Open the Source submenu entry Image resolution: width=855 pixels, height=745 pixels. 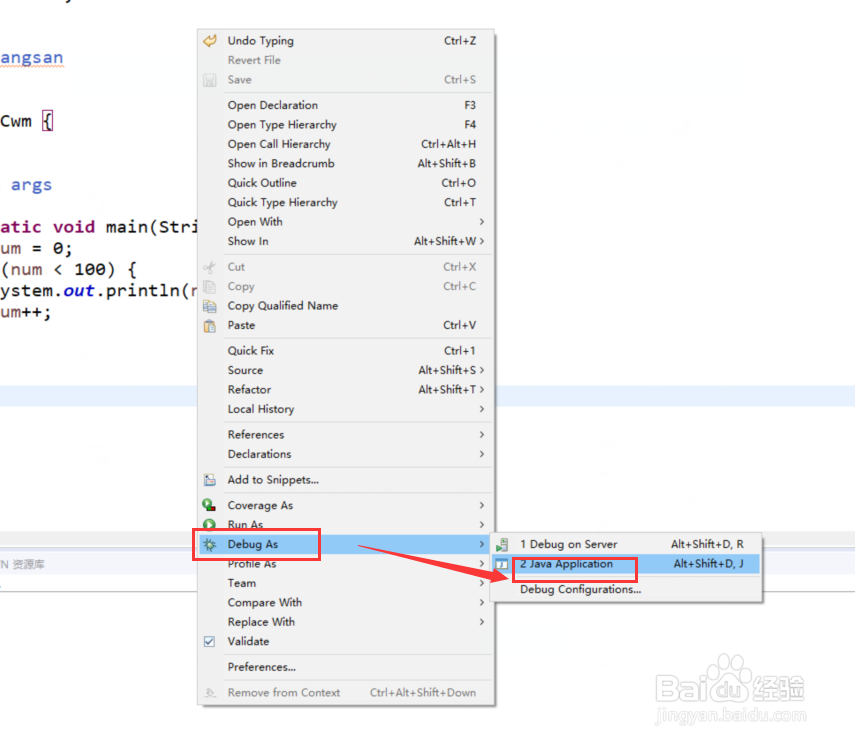(346, 370)
